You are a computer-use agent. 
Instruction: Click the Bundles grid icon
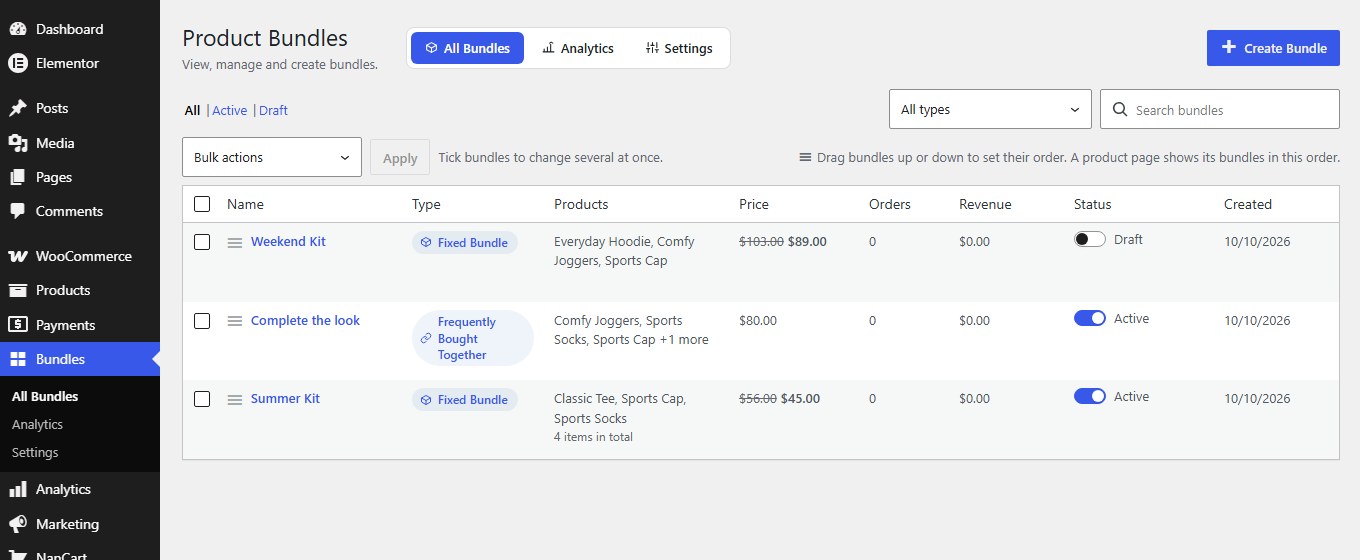click(18, 359)
